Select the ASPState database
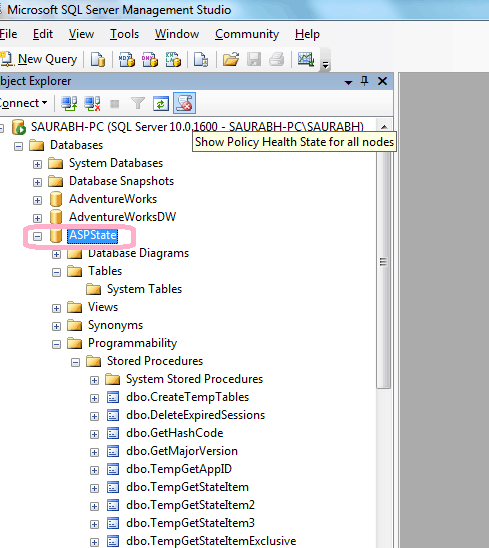Image resolution: width=489 pixels, height=548 pixels. 93,235
